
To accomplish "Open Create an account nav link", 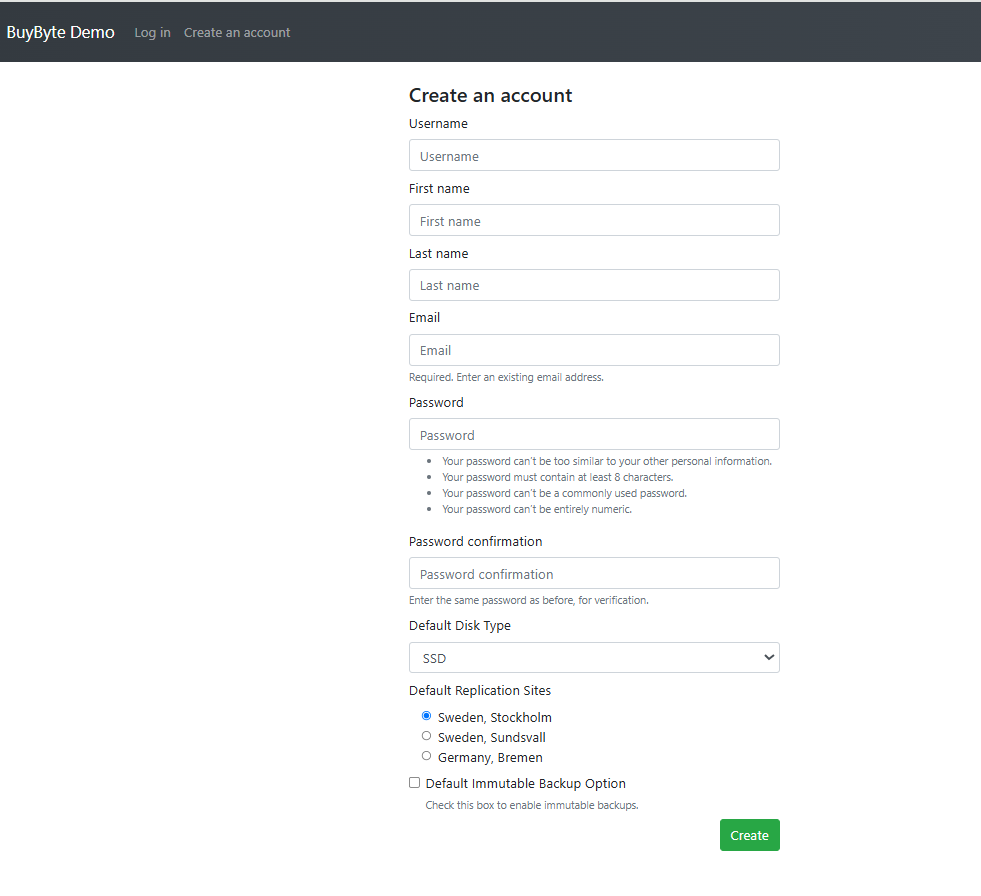I will click(236, 33).
